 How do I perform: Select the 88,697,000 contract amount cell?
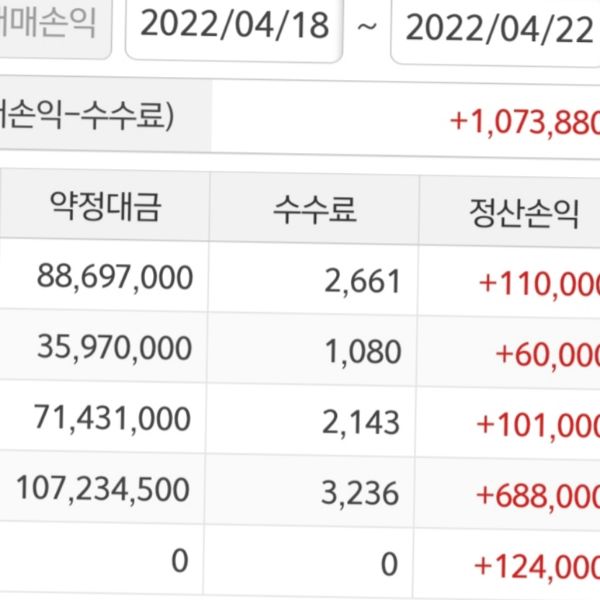(x=115, y=277)
